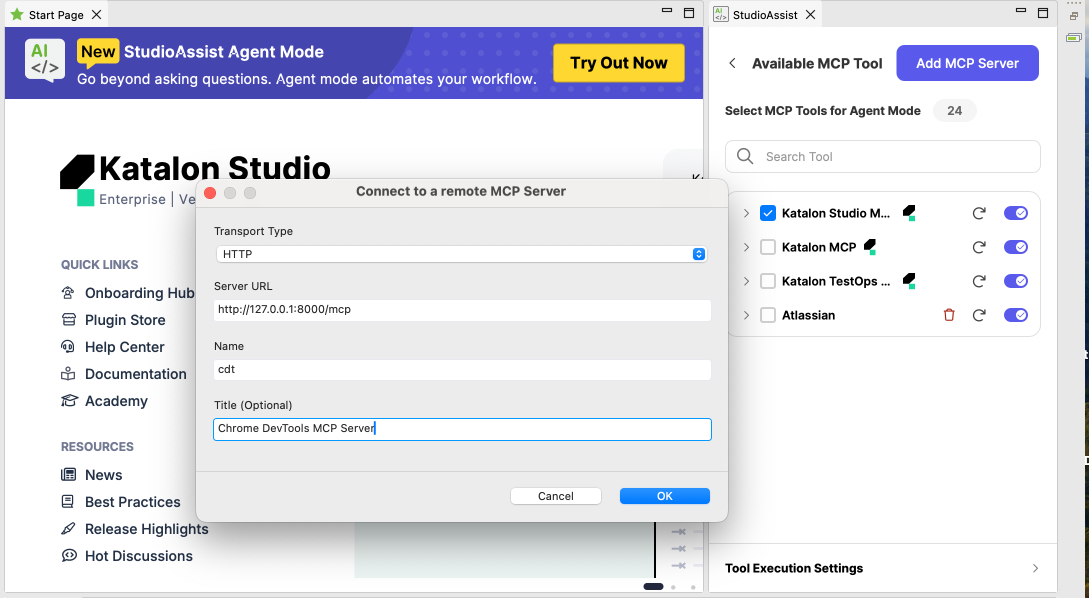This screenshot has width=1089, height=598.
Task: Click the Try Out Now banner button
Action: click(618, 62)
